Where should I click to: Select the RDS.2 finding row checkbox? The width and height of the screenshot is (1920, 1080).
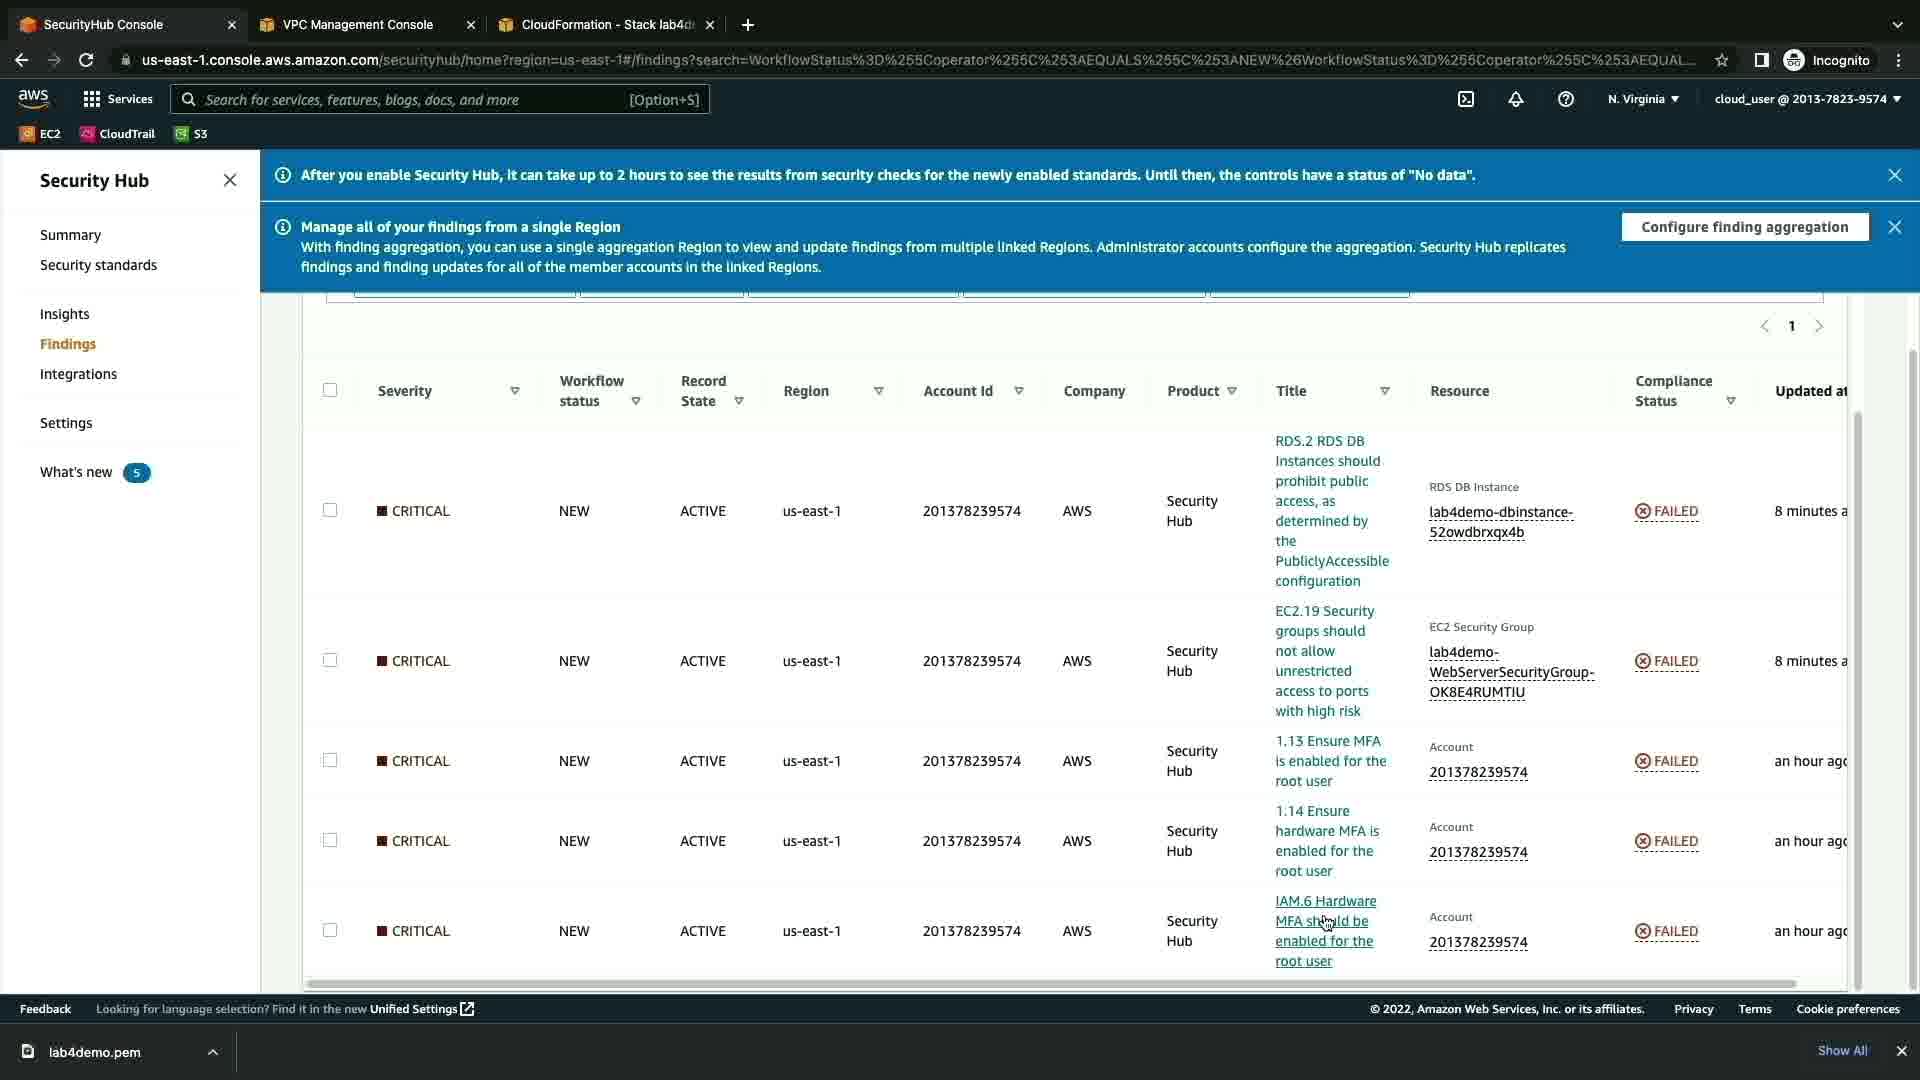pyautogui.click(x=330, y=510)
